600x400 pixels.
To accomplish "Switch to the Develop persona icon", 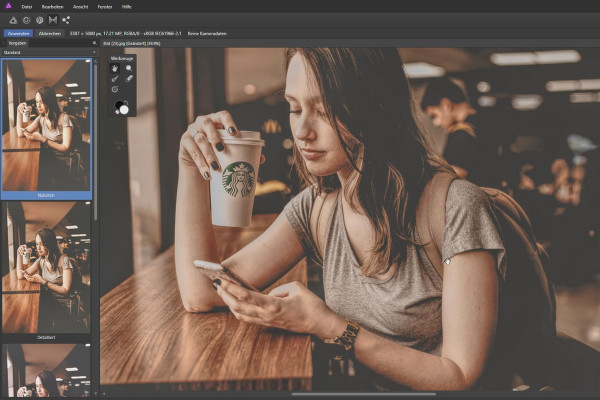I will [39, 20].
